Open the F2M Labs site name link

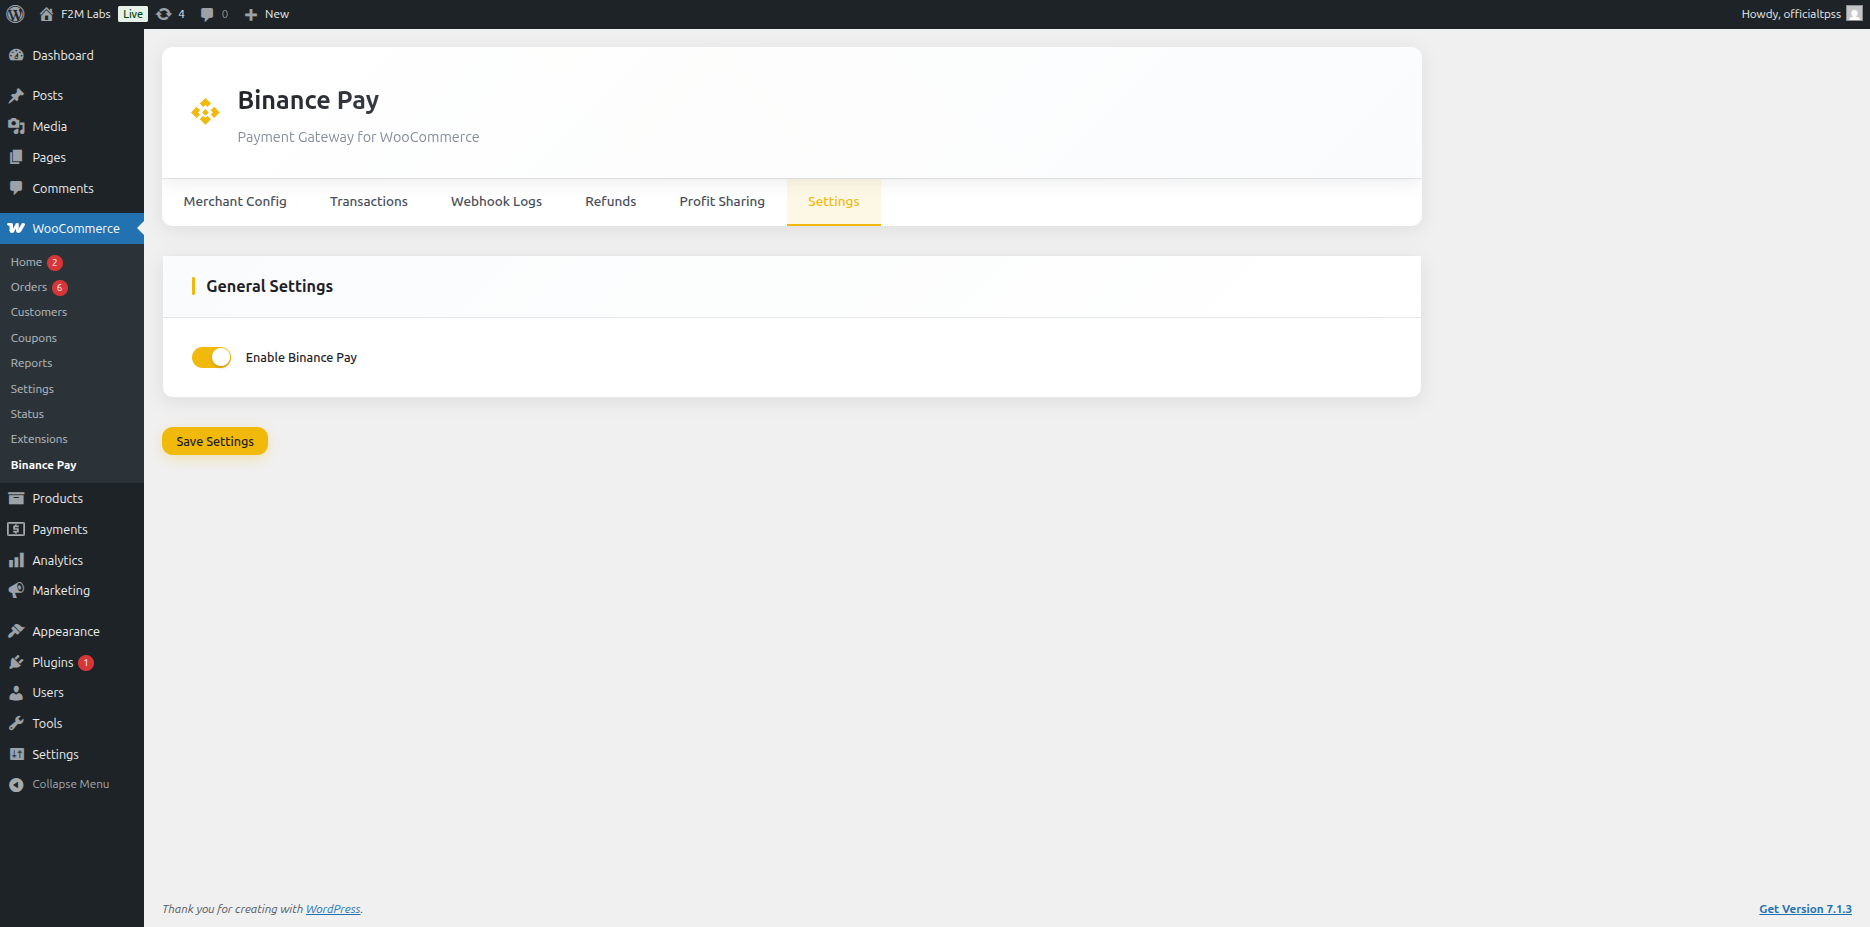click(x=86, y=14)
